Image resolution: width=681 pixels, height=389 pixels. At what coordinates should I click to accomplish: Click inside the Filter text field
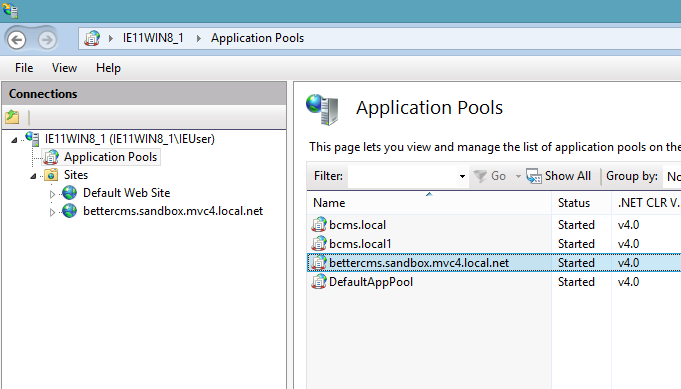(402, 176)
